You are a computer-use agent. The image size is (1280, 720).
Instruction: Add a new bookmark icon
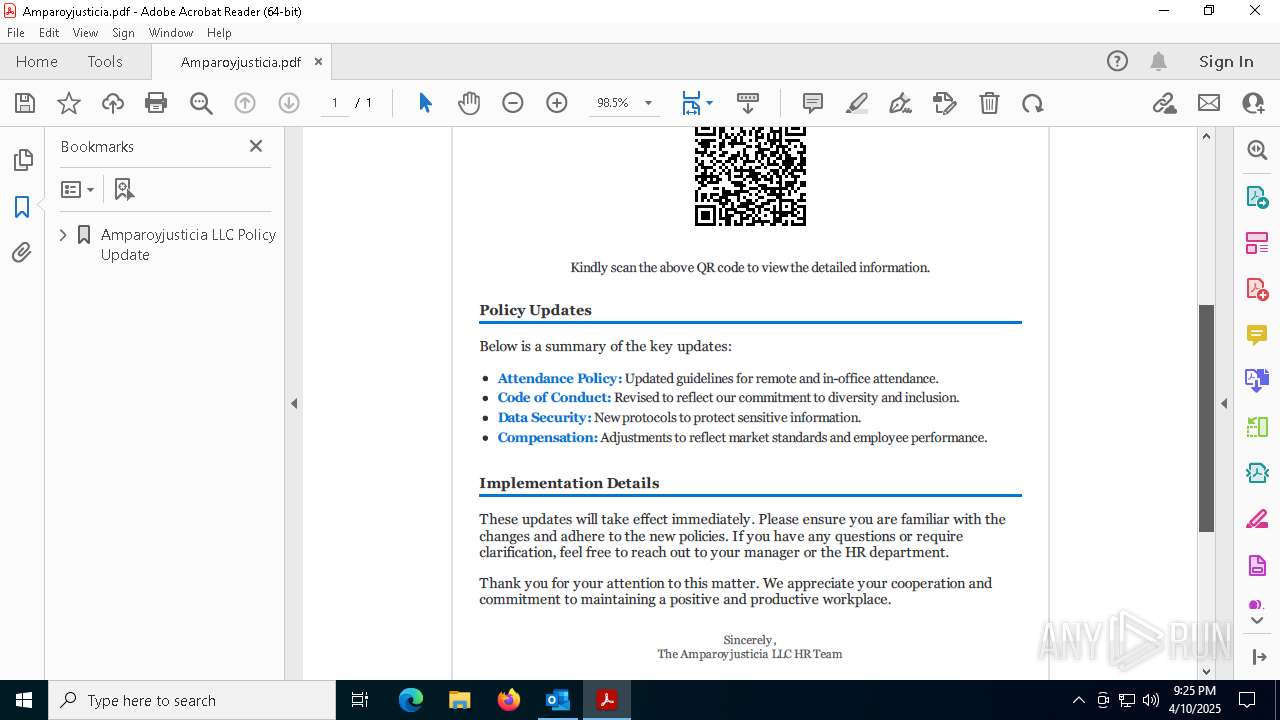click(124, 189)
